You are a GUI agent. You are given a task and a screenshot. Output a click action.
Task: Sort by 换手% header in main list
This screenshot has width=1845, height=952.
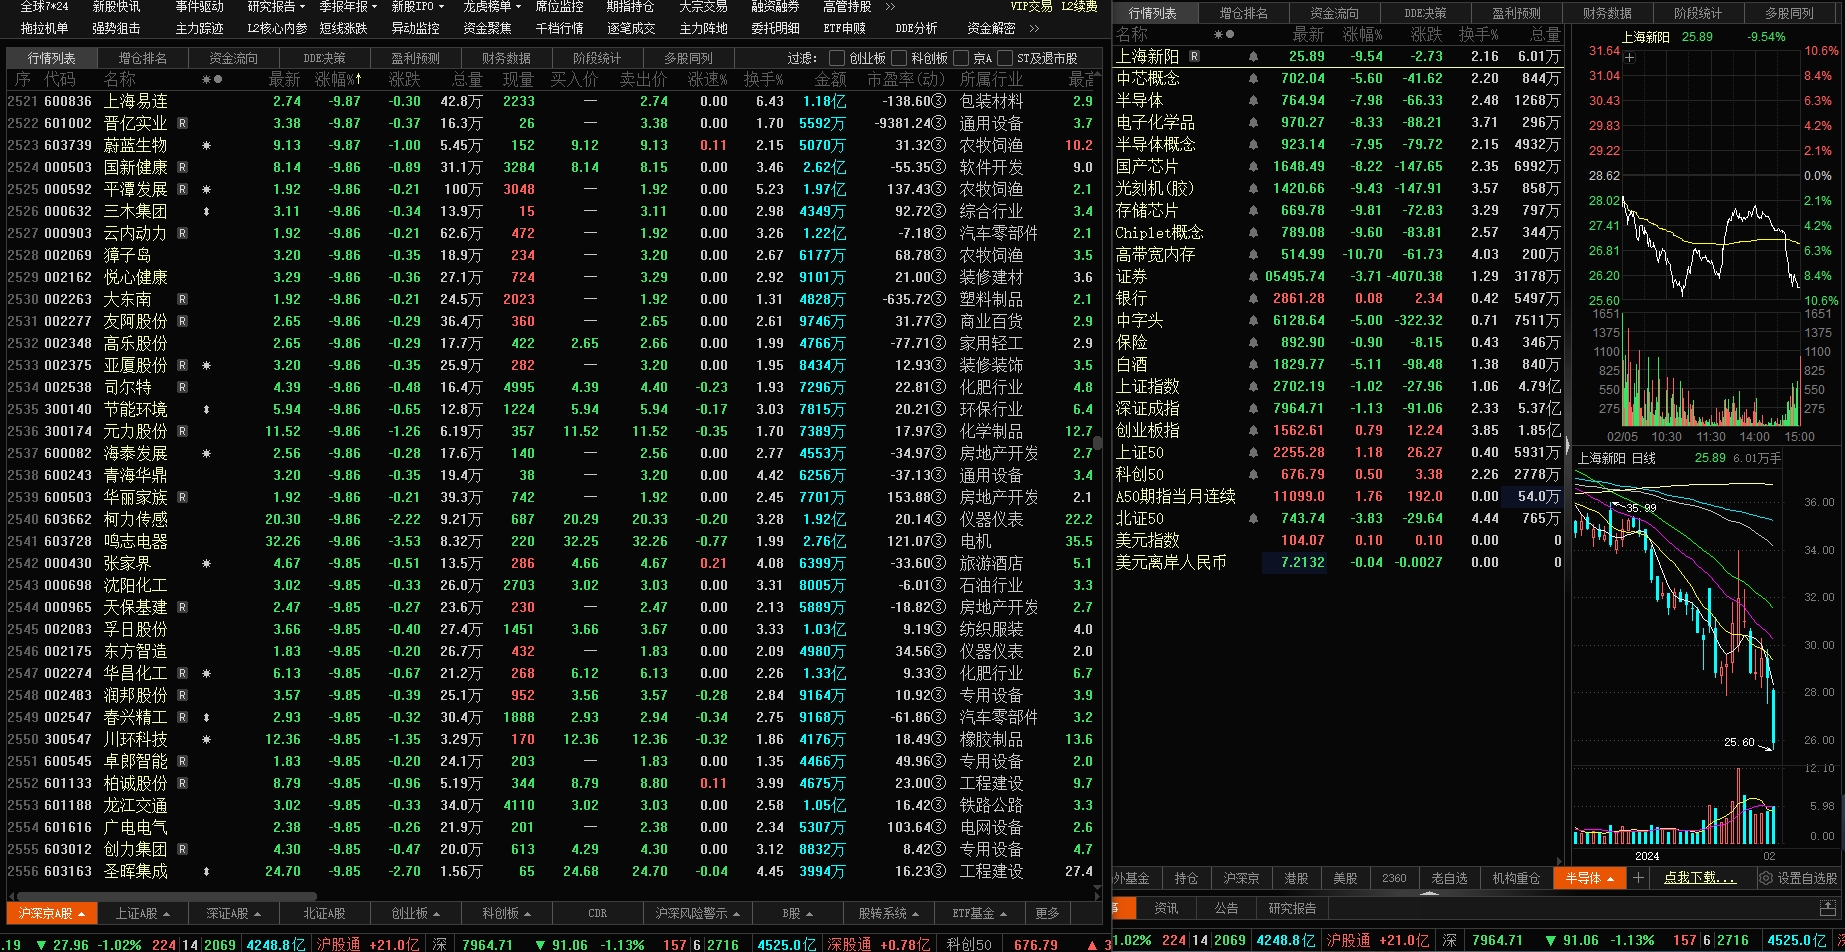pyautogui.click(x=764, y=79)
